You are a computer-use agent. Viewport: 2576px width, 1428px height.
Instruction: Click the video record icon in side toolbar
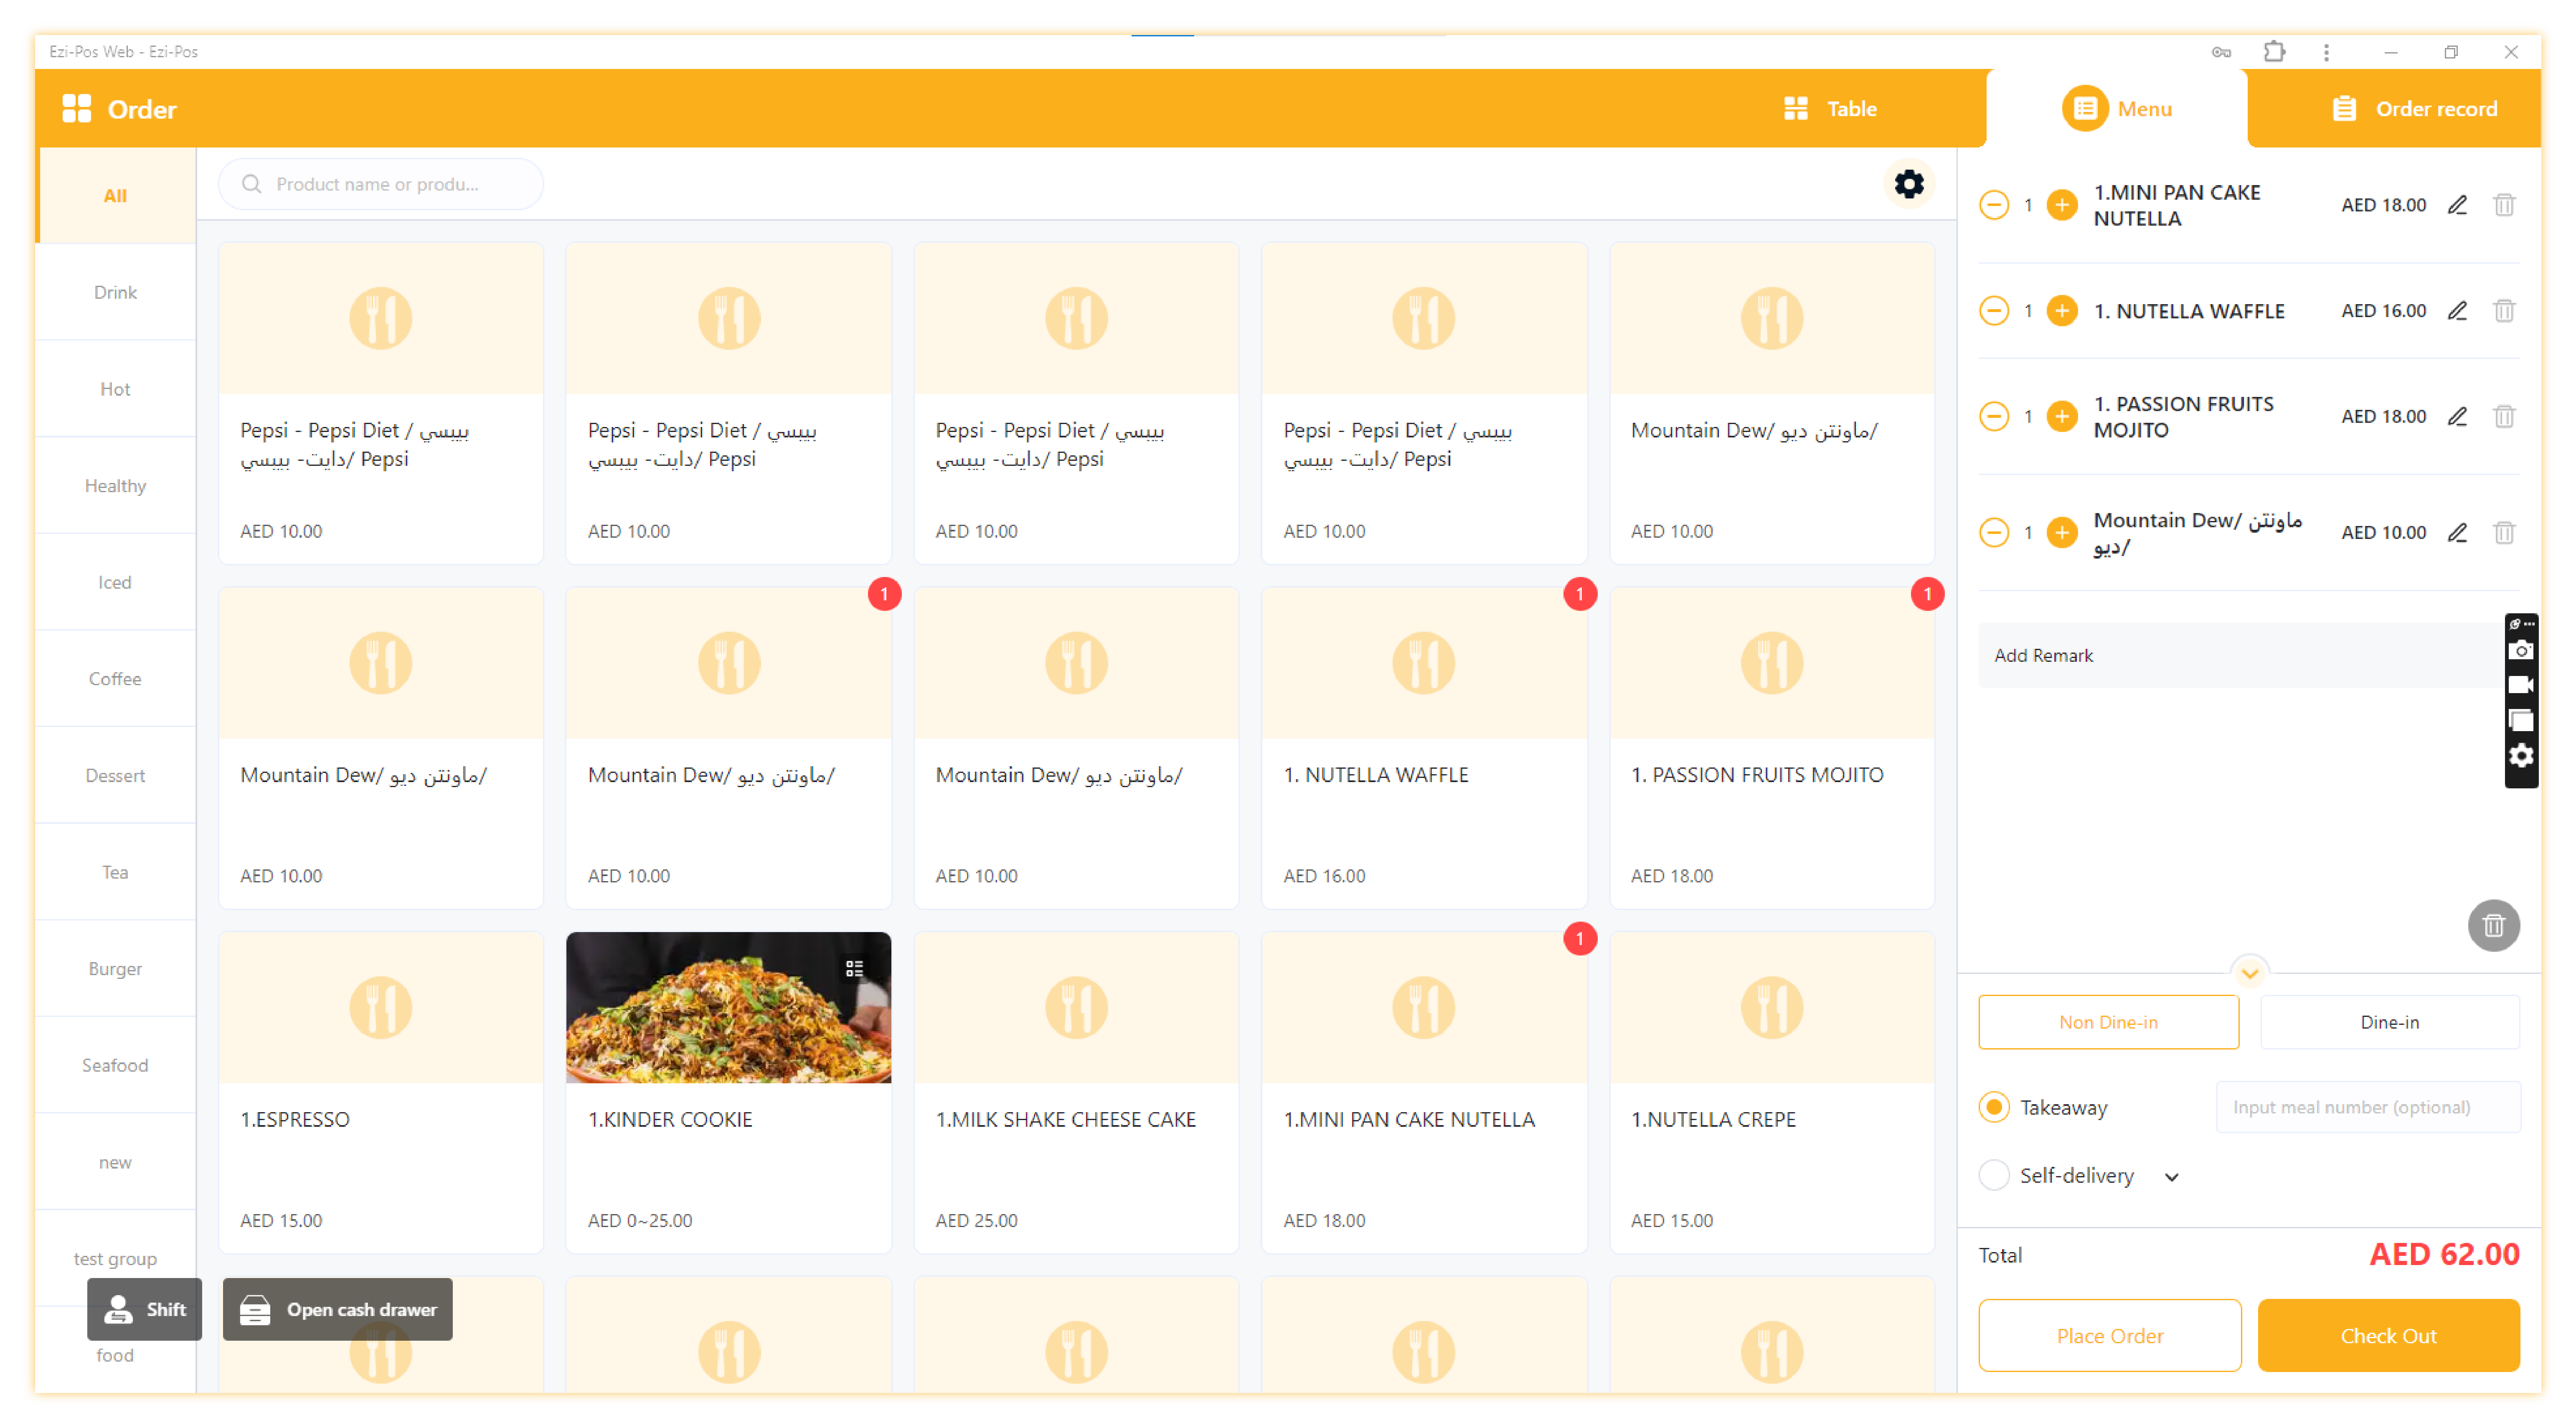pyautogui.click(x=2520, y=685)
